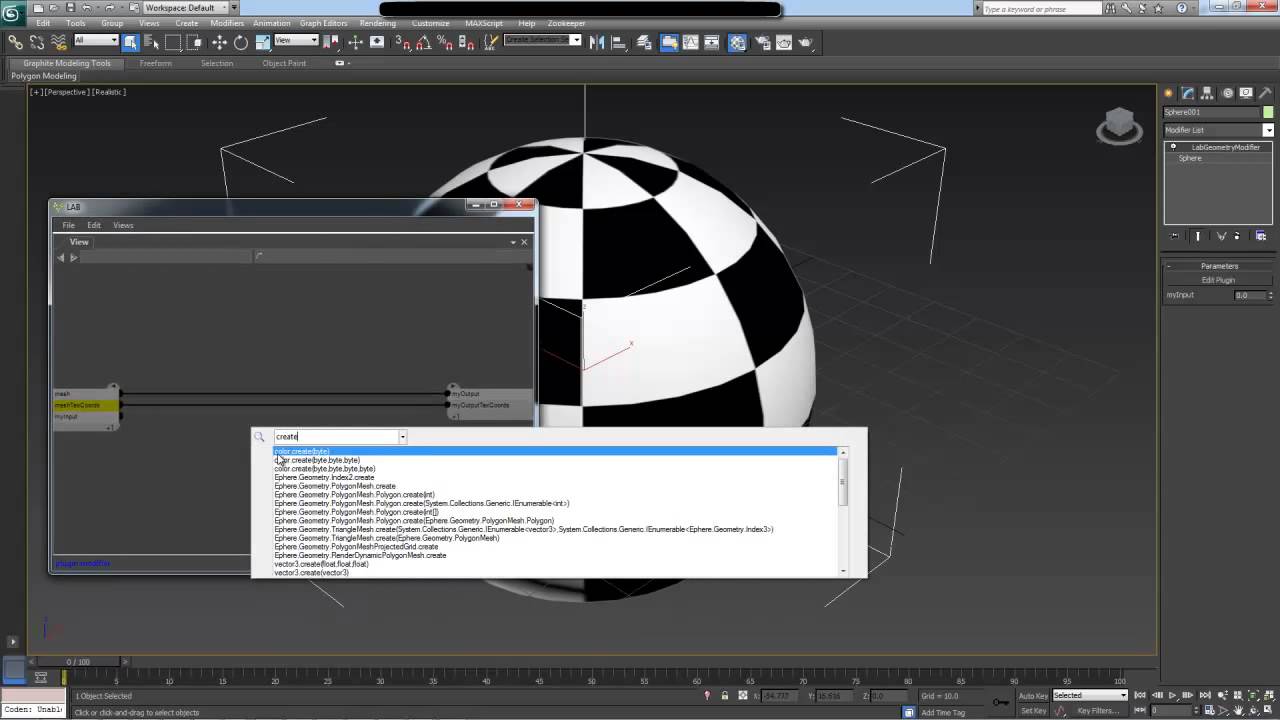Click the Play Animation button

pos(1172,695)
